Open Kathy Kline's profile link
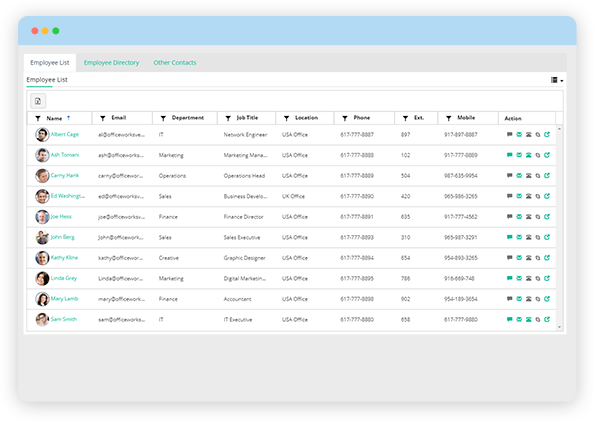 [64, 257]
